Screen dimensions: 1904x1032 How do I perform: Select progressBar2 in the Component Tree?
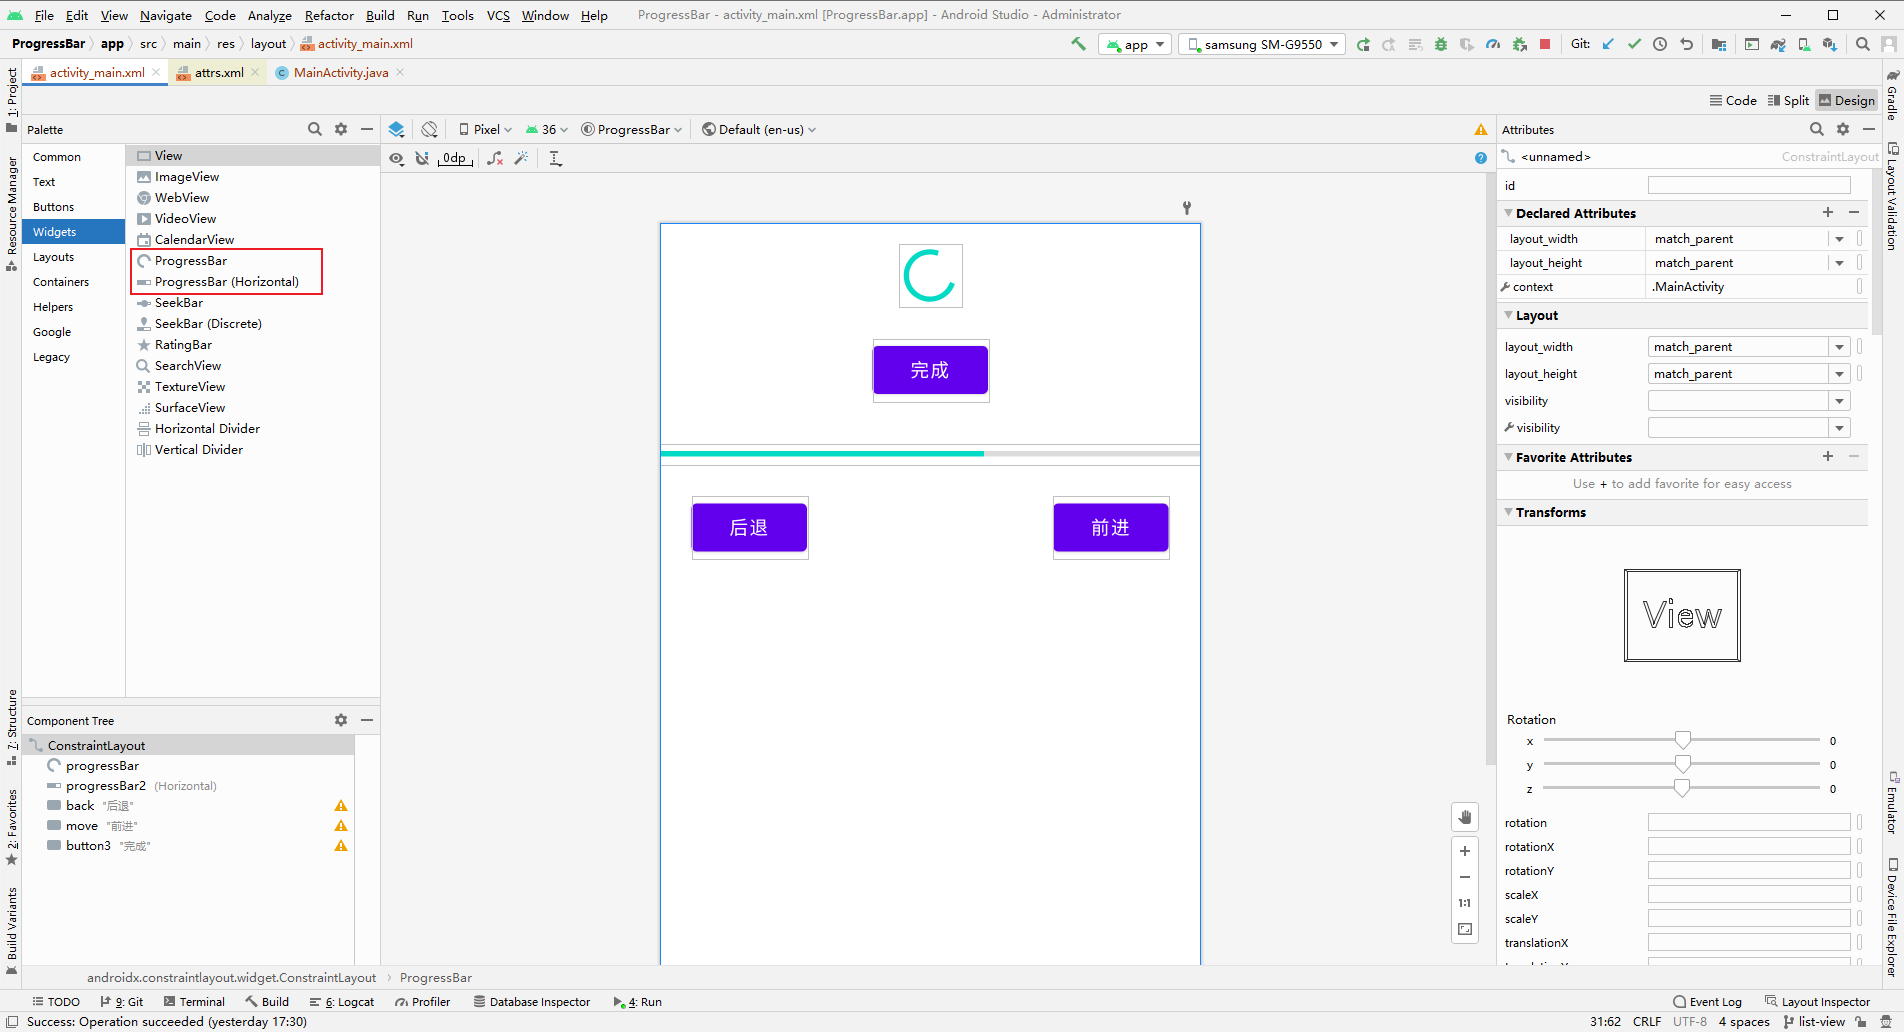point(108,785)
